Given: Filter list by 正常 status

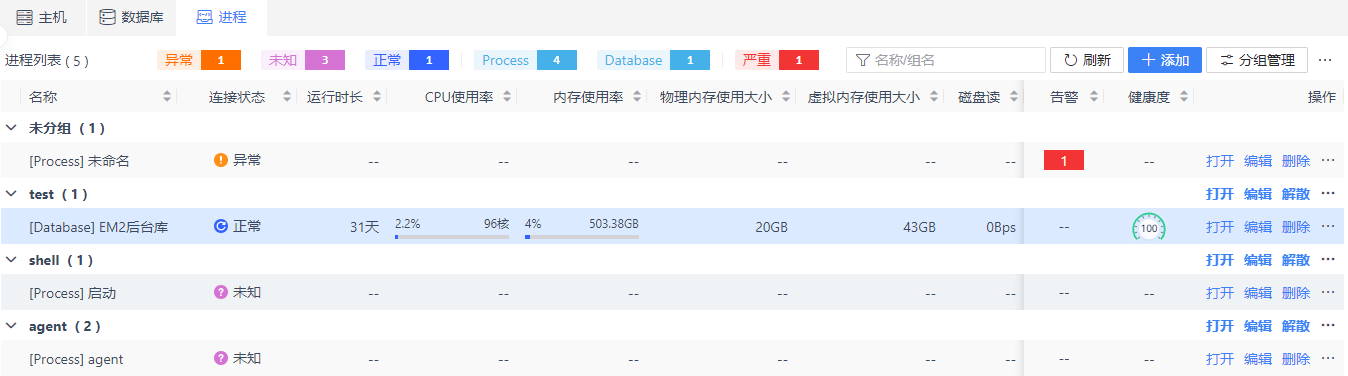Looking at the screenshot, I should (x=407, y=60).
